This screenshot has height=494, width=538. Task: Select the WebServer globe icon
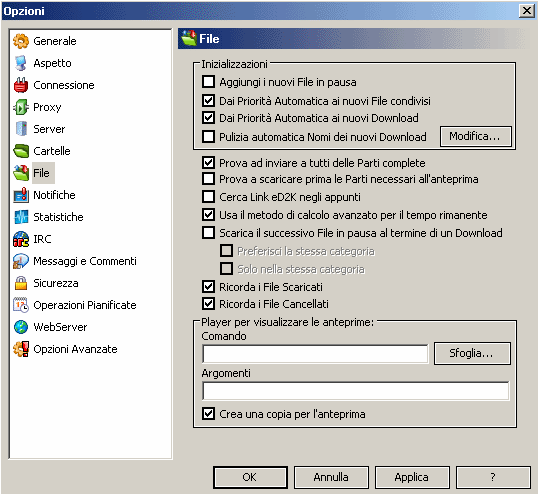click(21, 327)
